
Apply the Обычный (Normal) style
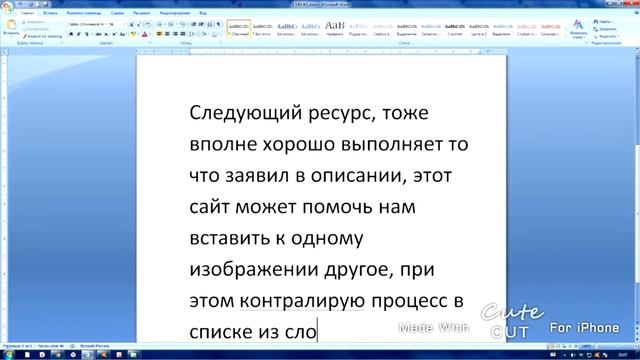239,29
